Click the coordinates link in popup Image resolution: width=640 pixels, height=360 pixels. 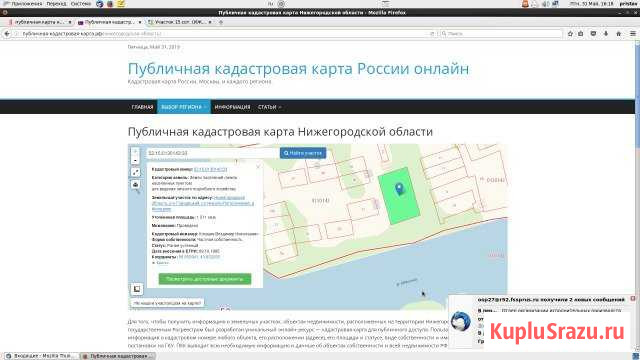pyautogui.click(x=199, y=257)
